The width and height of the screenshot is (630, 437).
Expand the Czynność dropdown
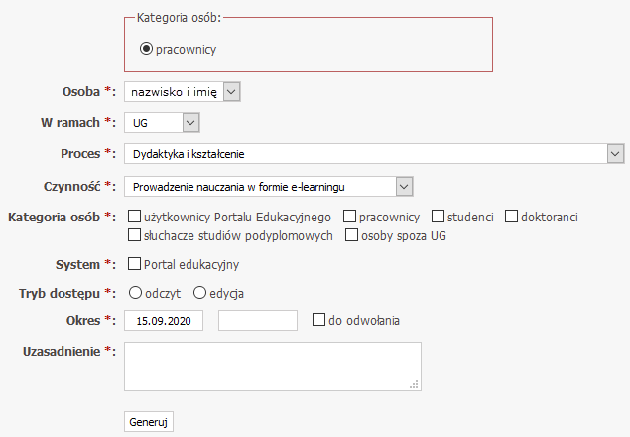268,186
